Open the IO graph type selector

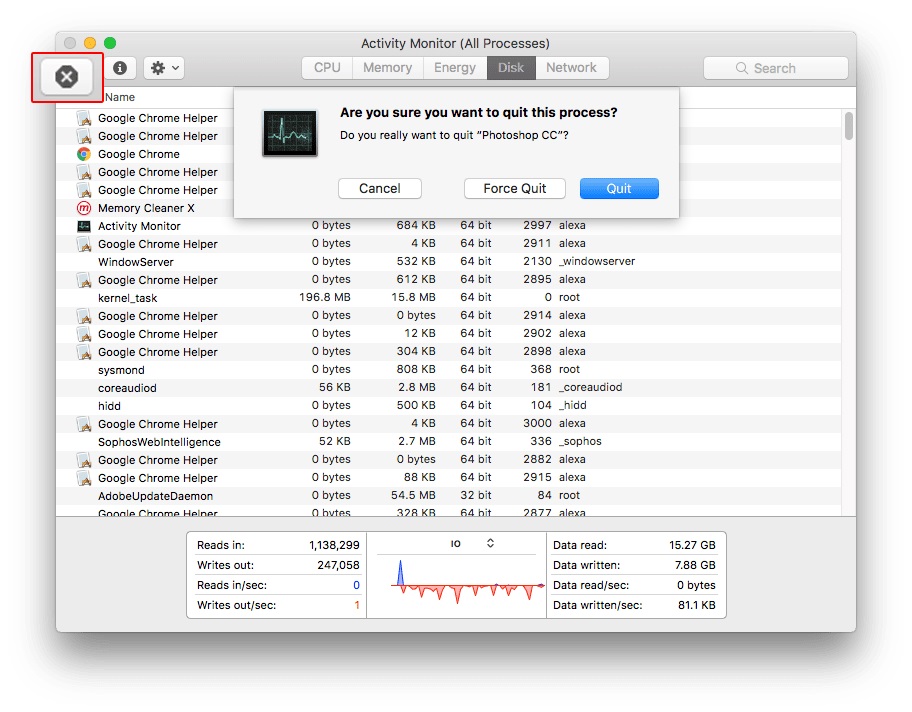pos(472,543)
